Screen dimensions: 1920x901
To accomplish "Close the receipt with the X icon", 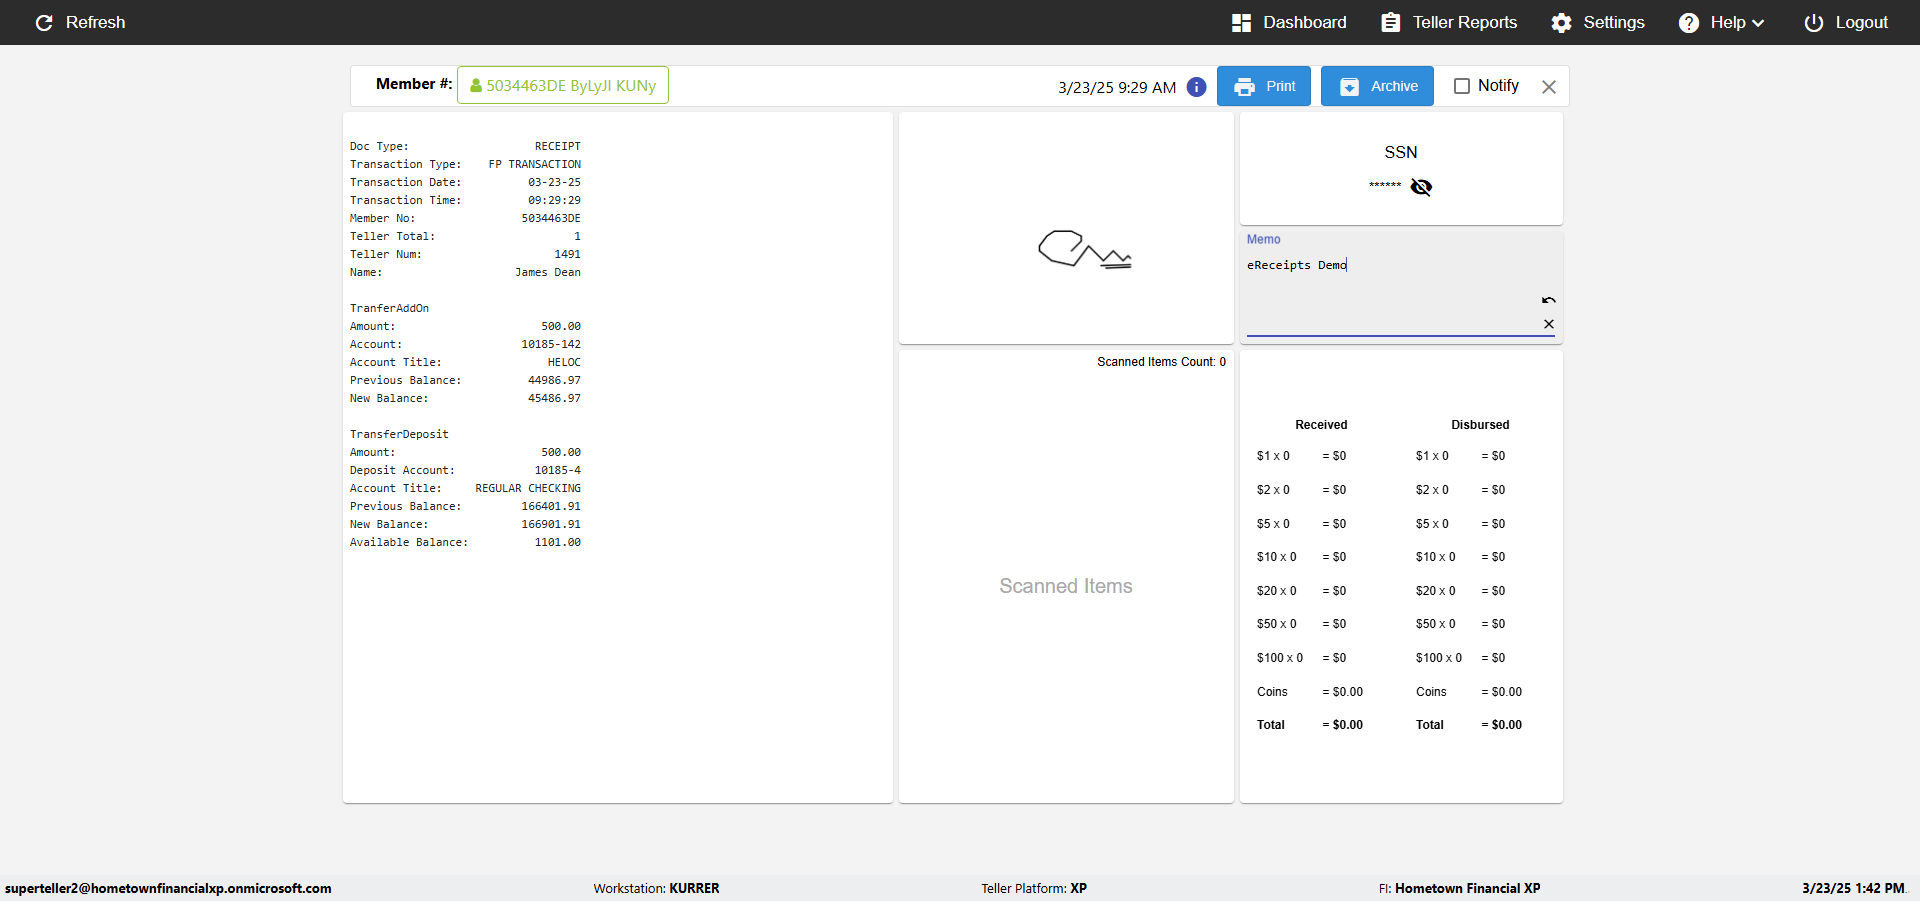I will click(1549, 87).
